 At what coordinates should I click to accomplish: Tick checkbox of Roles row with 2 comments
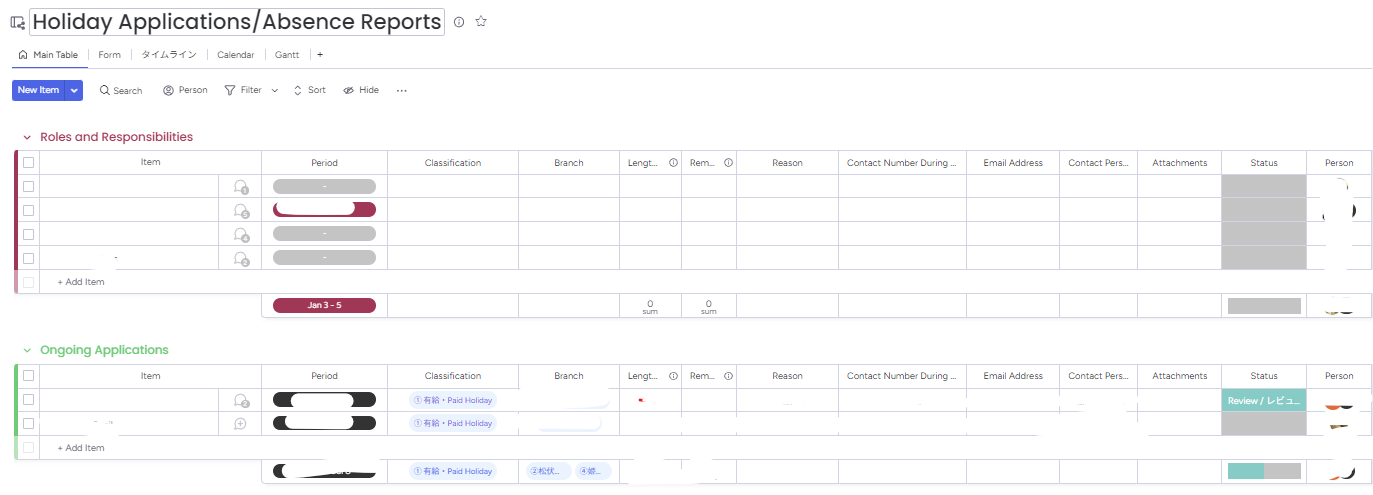click(29, 258)
